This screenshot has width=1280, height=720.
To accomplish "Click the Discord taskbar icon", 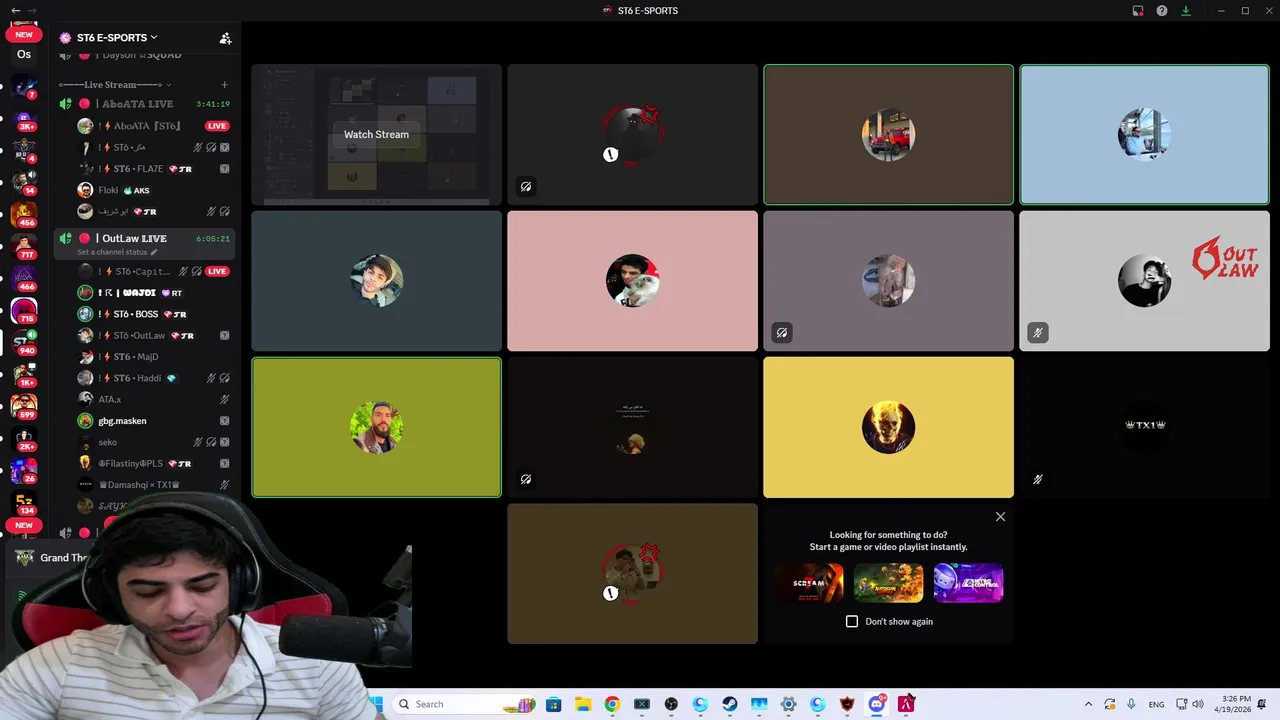I will click(877, 704).
